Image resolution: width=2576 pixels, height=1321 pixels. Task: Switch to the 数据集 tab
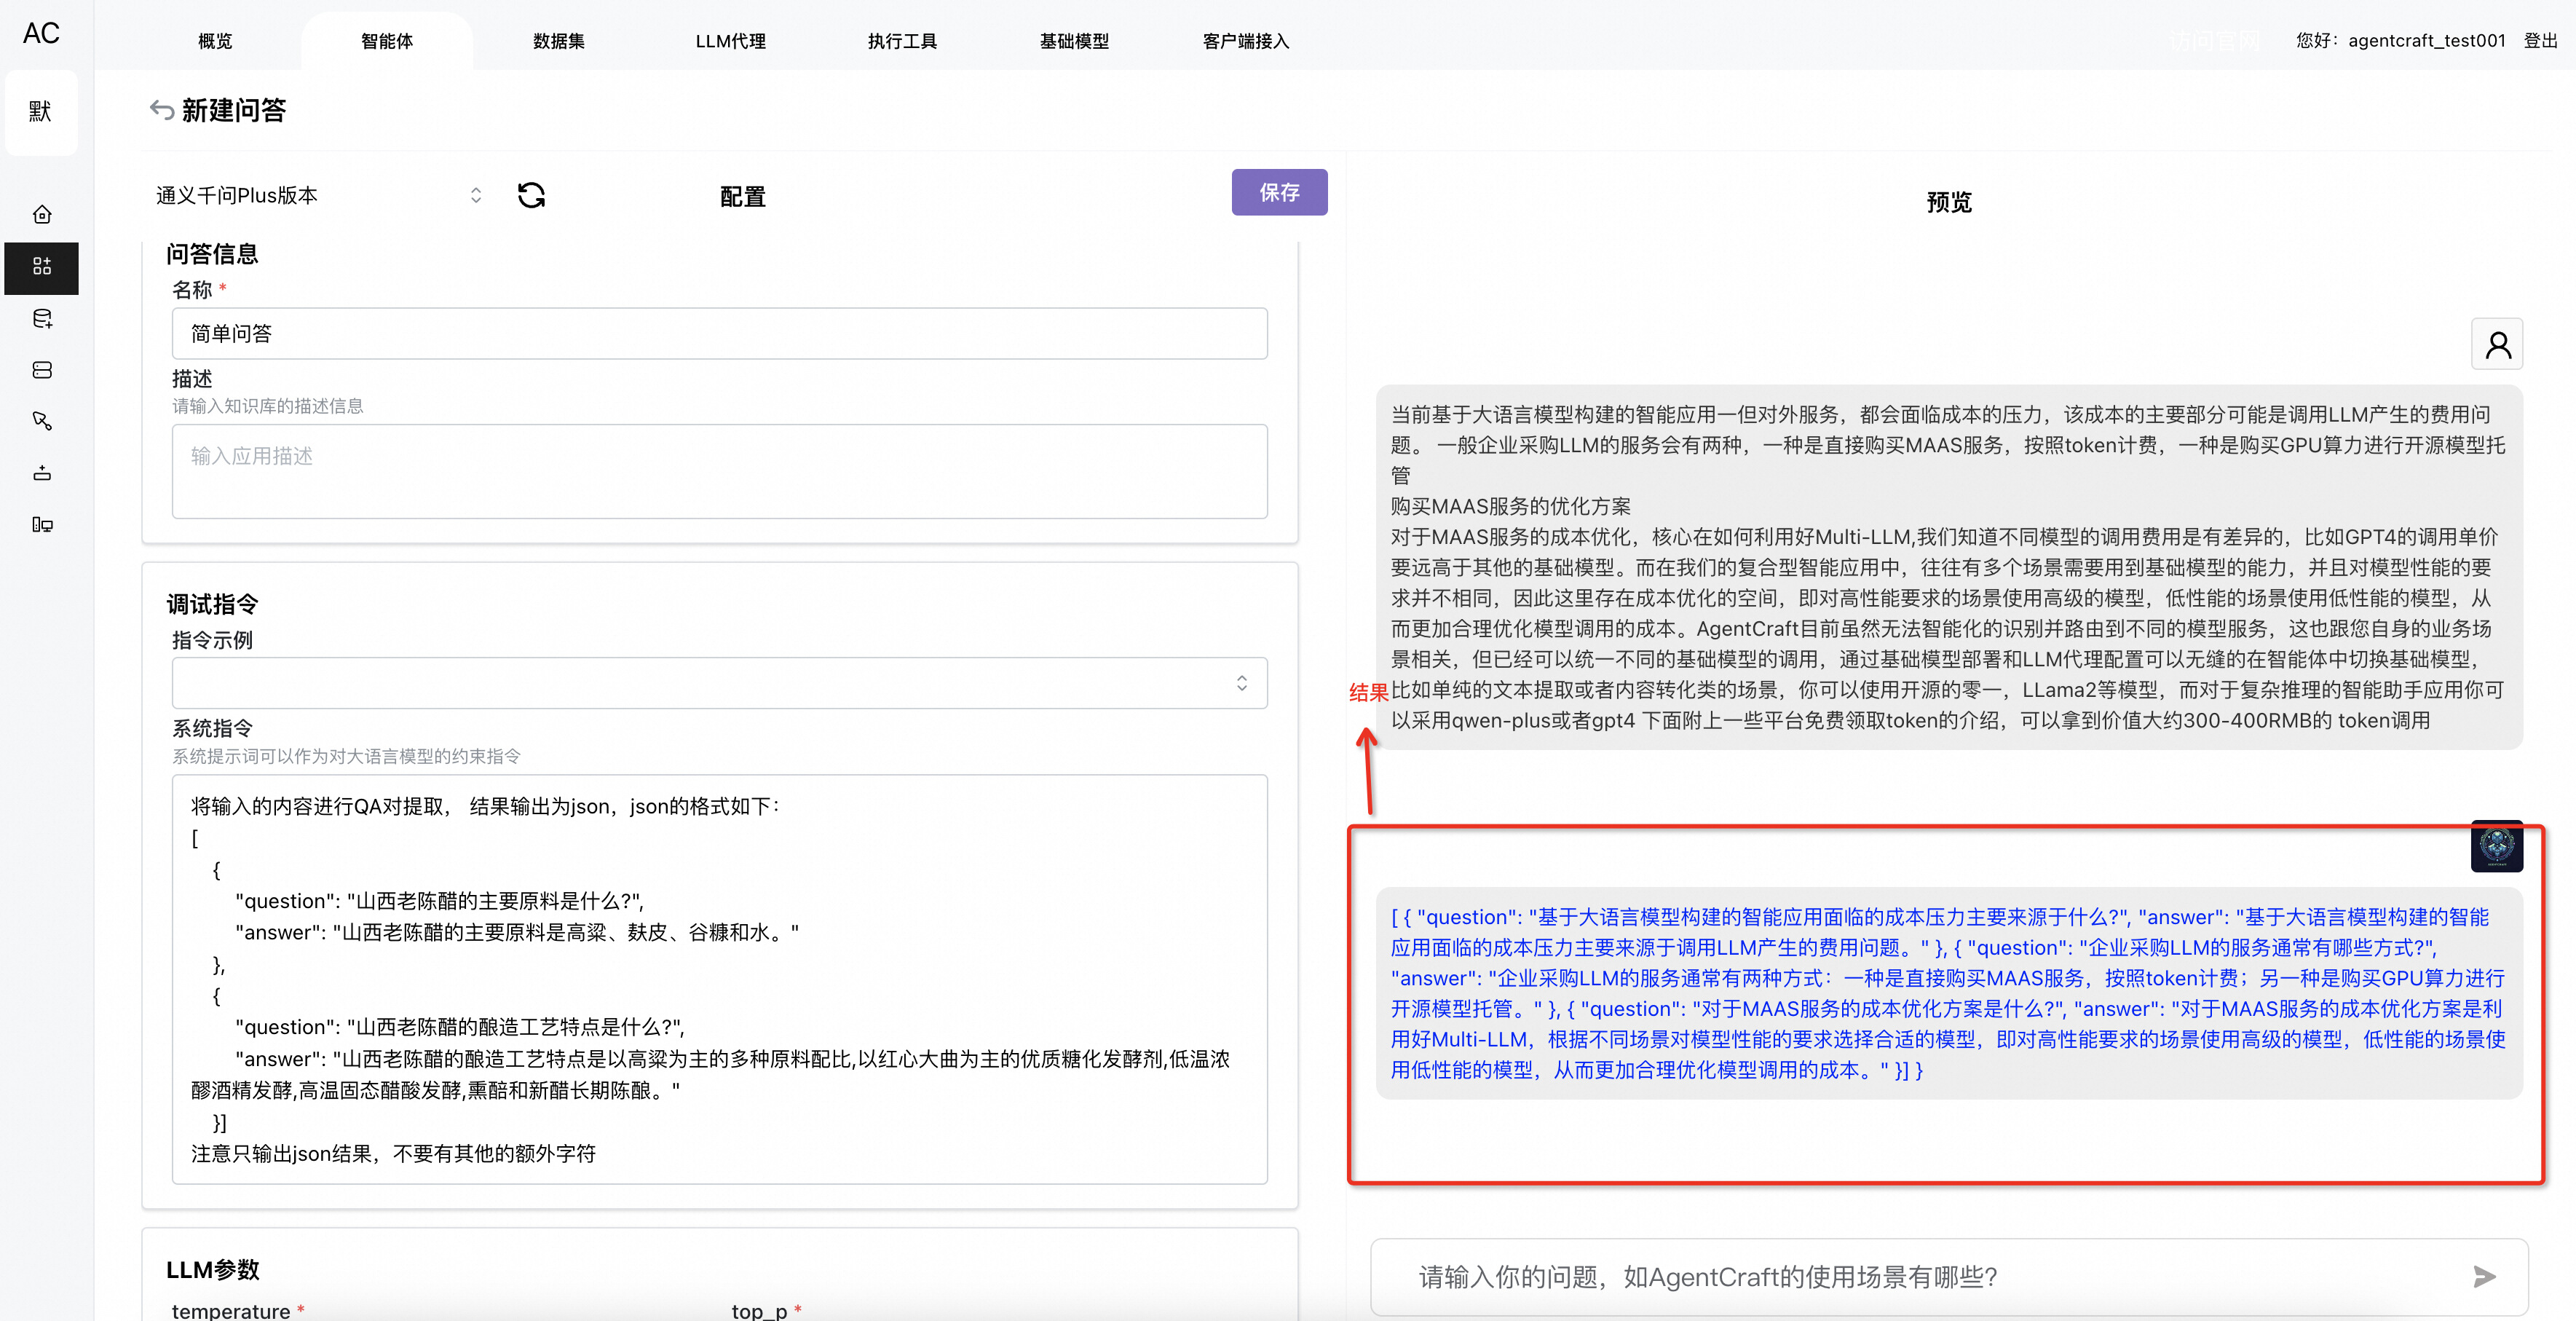558,41
